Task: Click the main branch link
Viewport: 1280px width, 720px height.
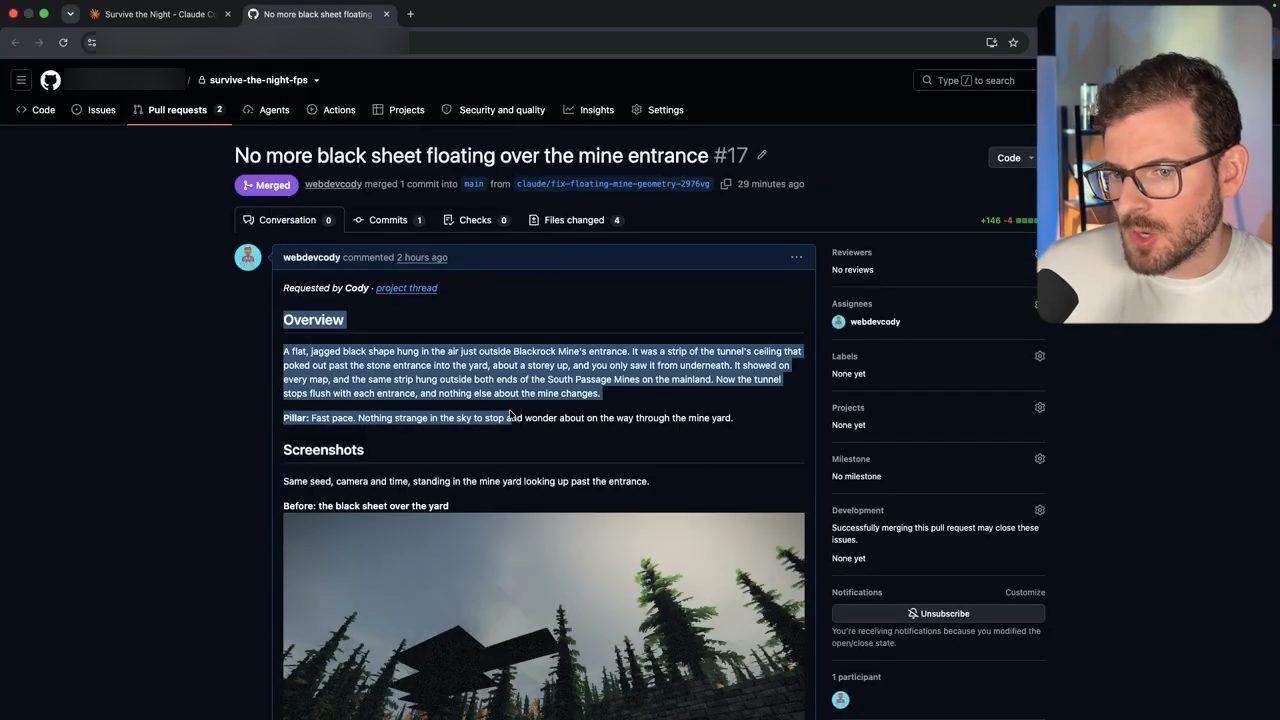Action: click(x=474, y=184)
